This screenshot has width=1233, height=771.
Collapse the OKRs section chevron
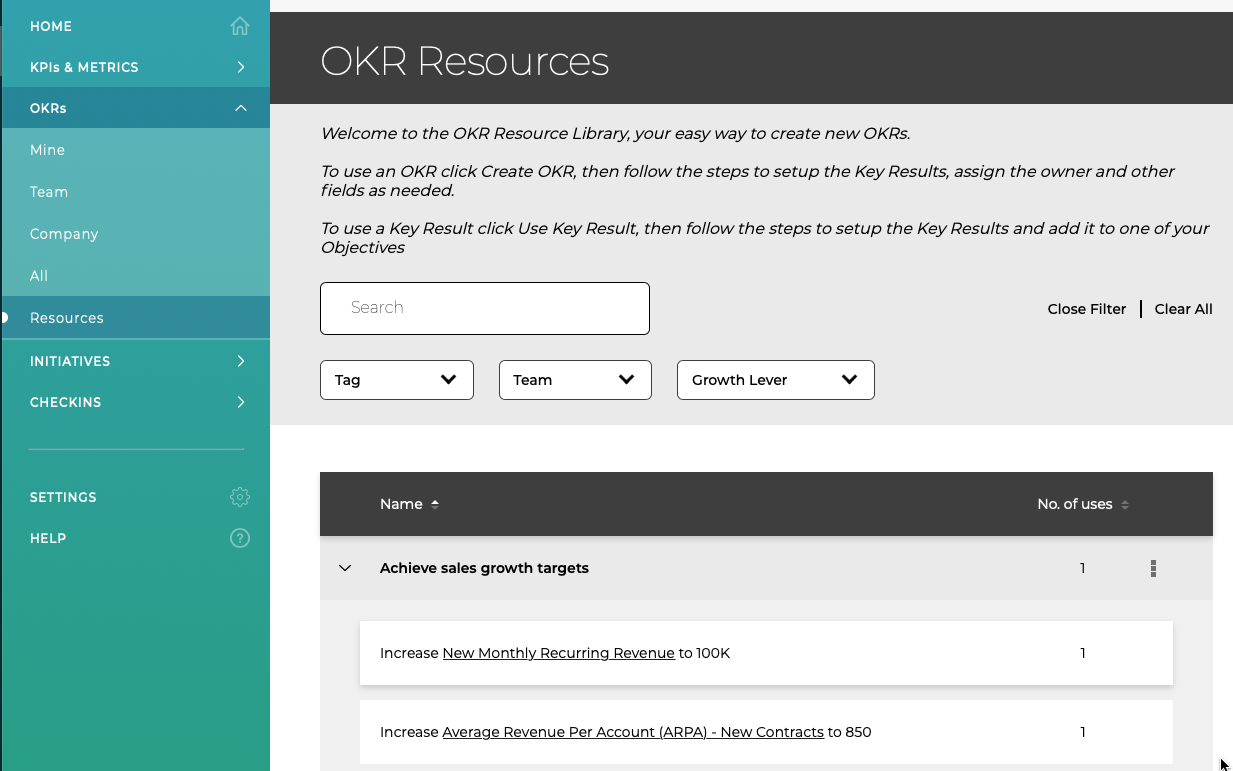click(241, 108)
